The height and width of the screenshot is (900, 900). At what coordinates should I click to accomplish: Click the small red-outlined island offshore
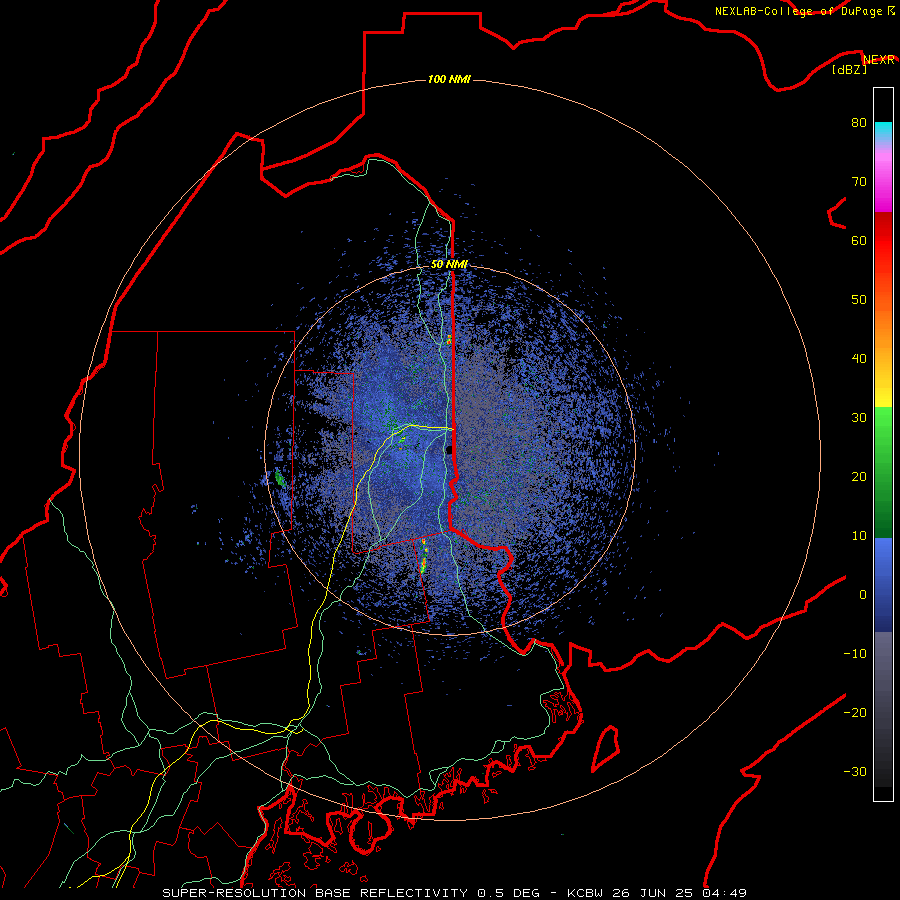pyautogui.click(x=606, y=748)
